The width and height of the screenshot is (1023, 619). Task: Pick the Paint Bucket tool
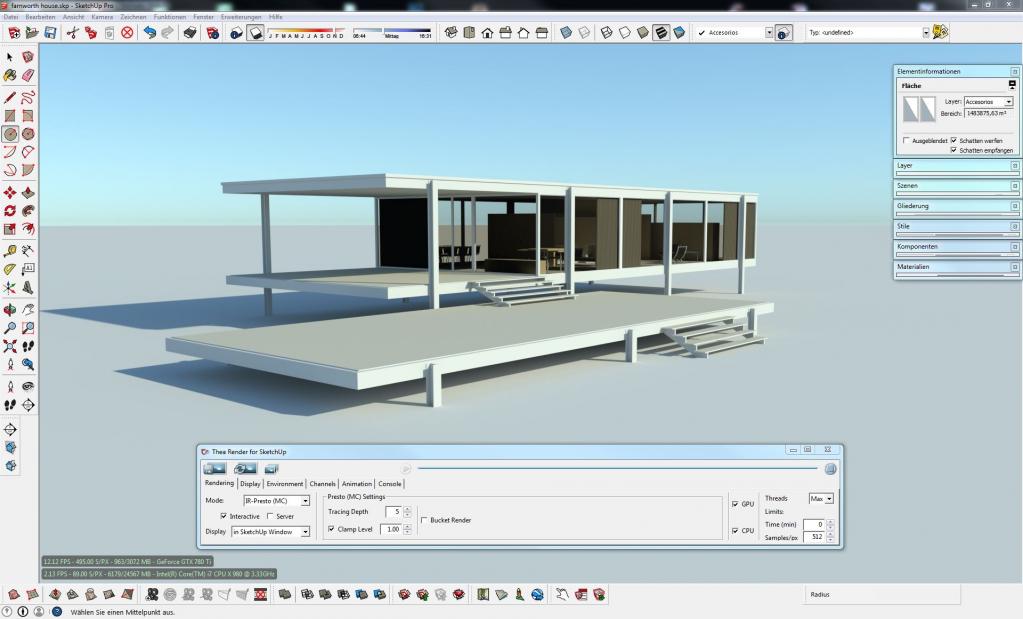[10, 76]
